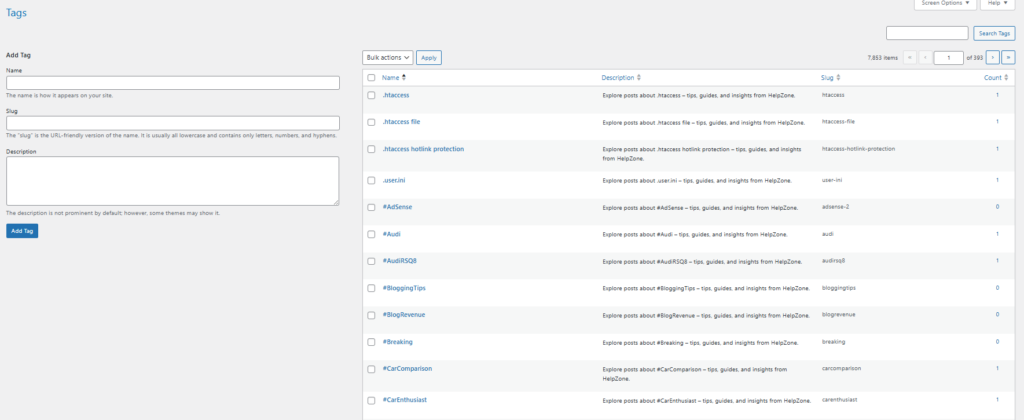Open the .user.ini tag
The width and height of the screenshot is (1024, 420).
[x=394, y=180]
